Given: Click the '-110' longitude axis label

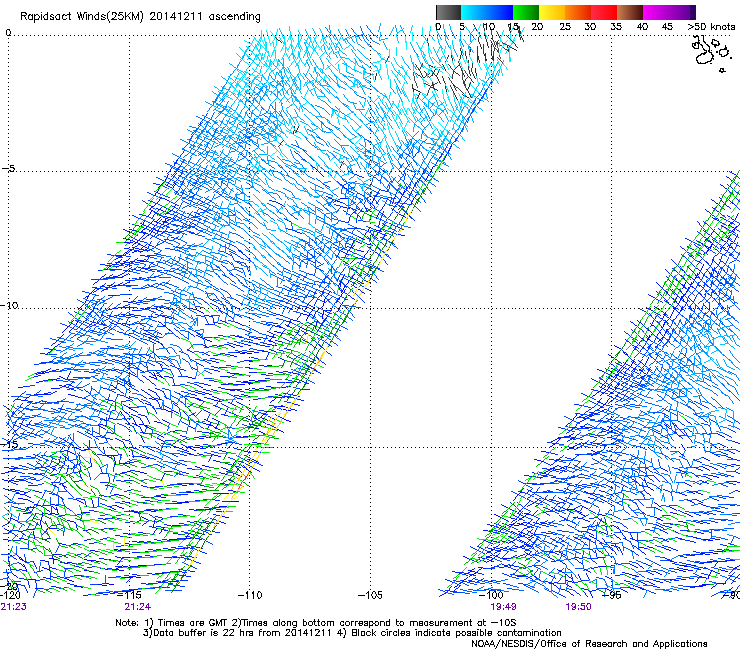Looking at the screenshot, I should tap(250, 594).
